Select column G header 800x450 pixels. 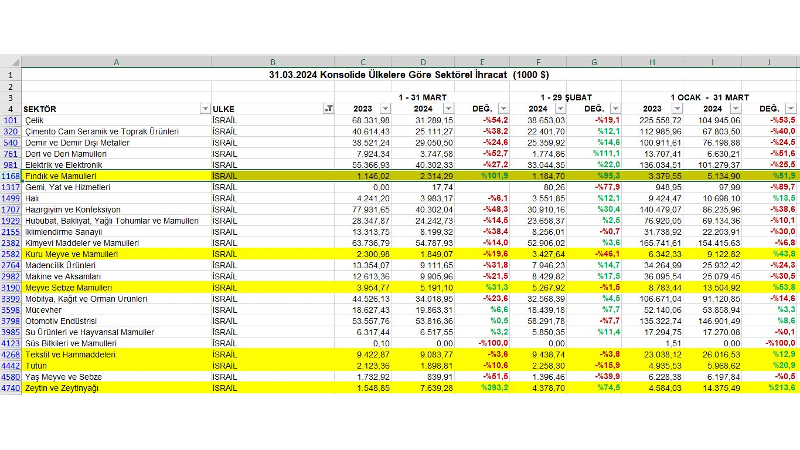coord(594,61)
